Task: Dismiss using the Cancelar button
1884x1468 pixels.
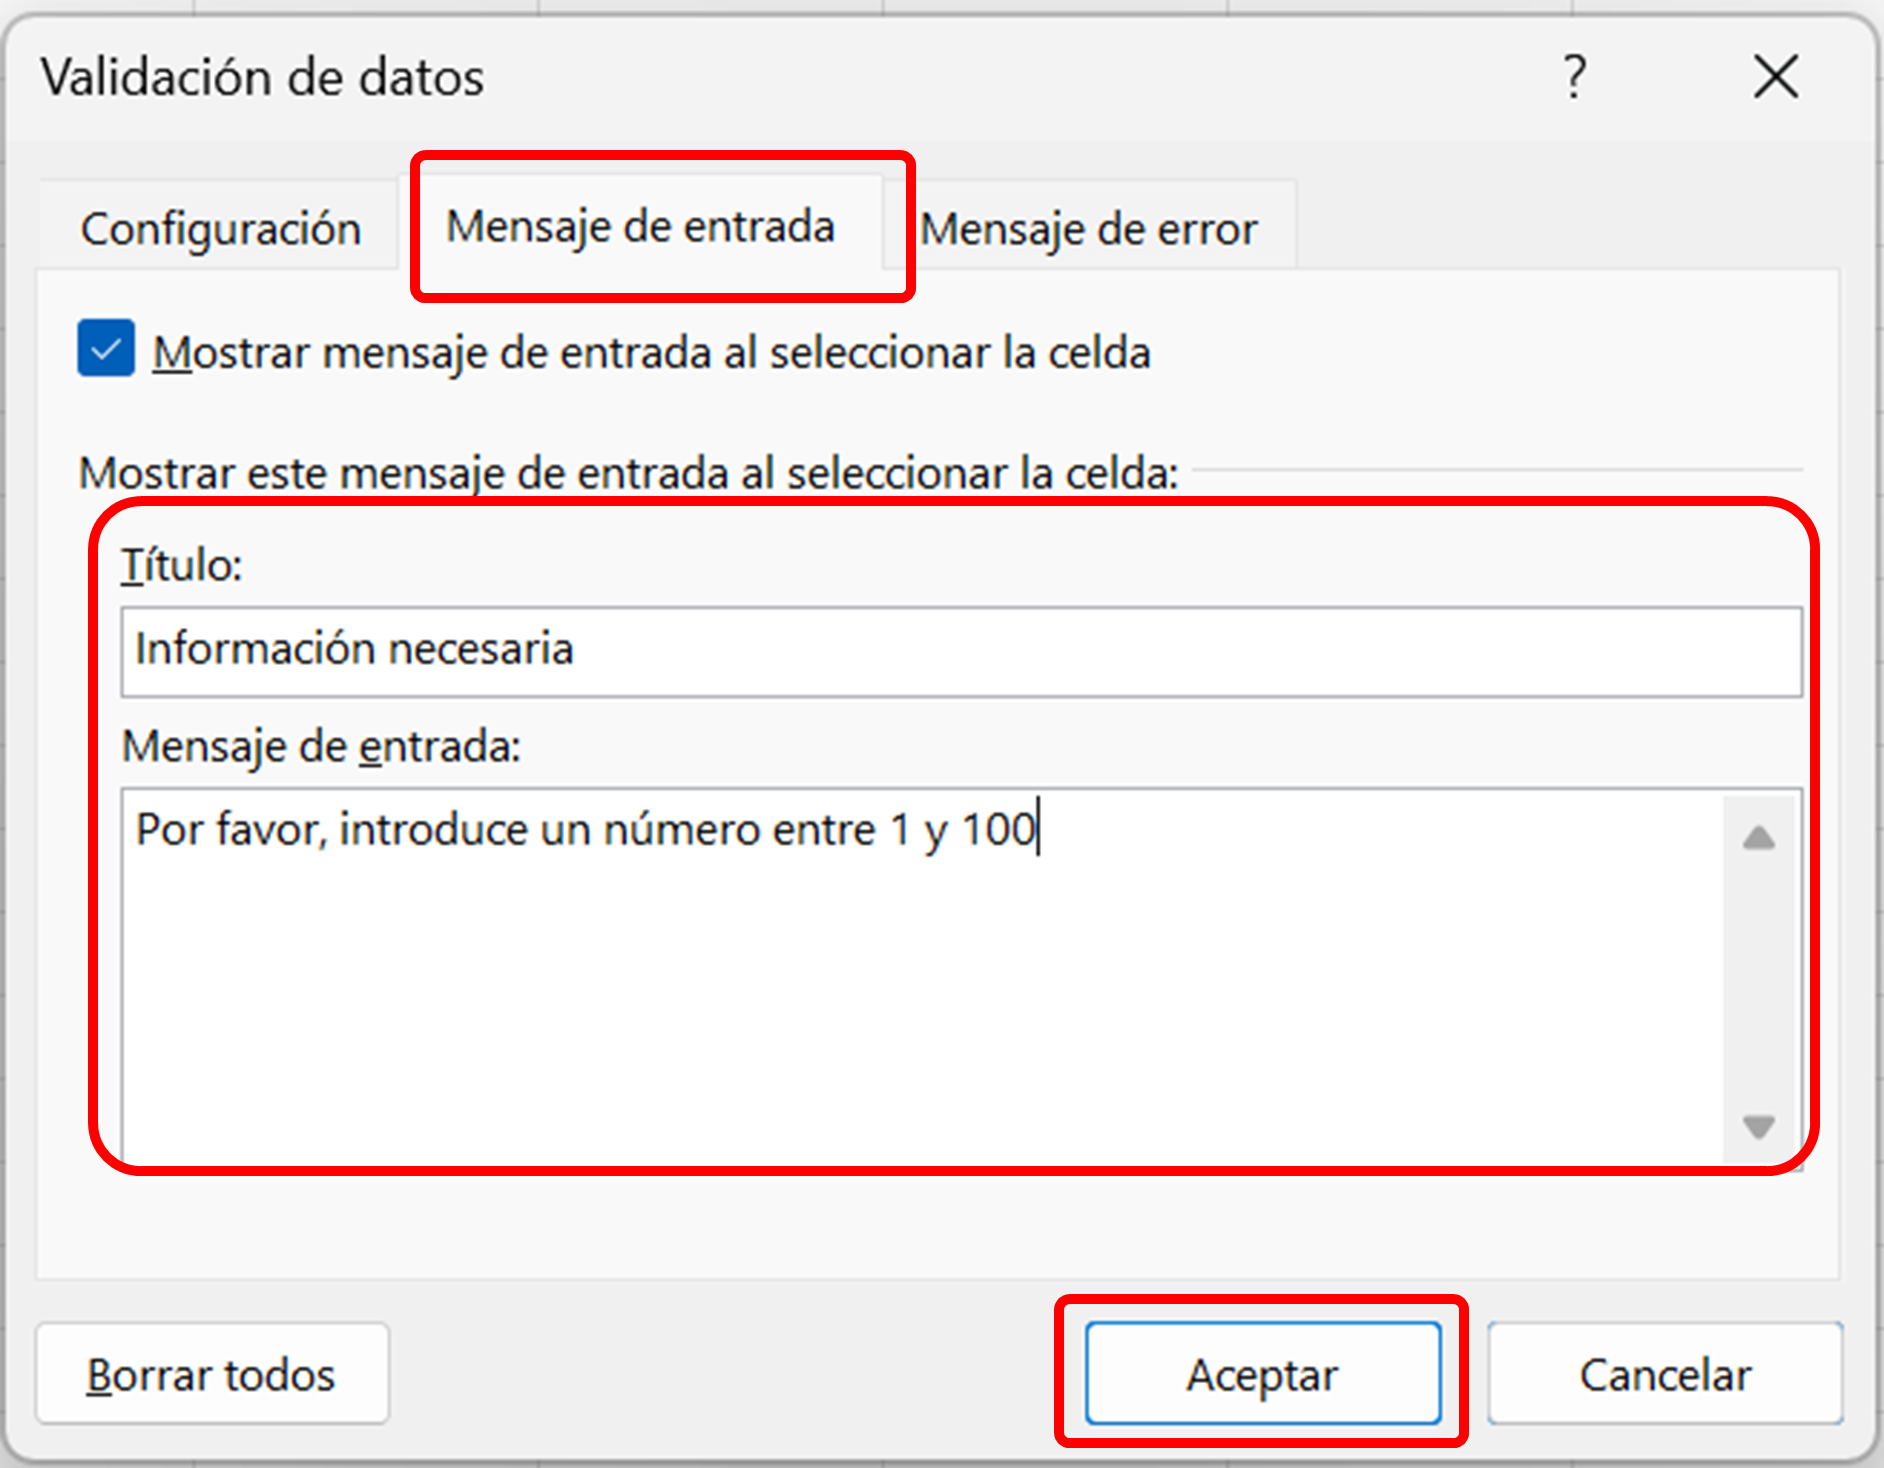Action: (x=1665, y=1374)
